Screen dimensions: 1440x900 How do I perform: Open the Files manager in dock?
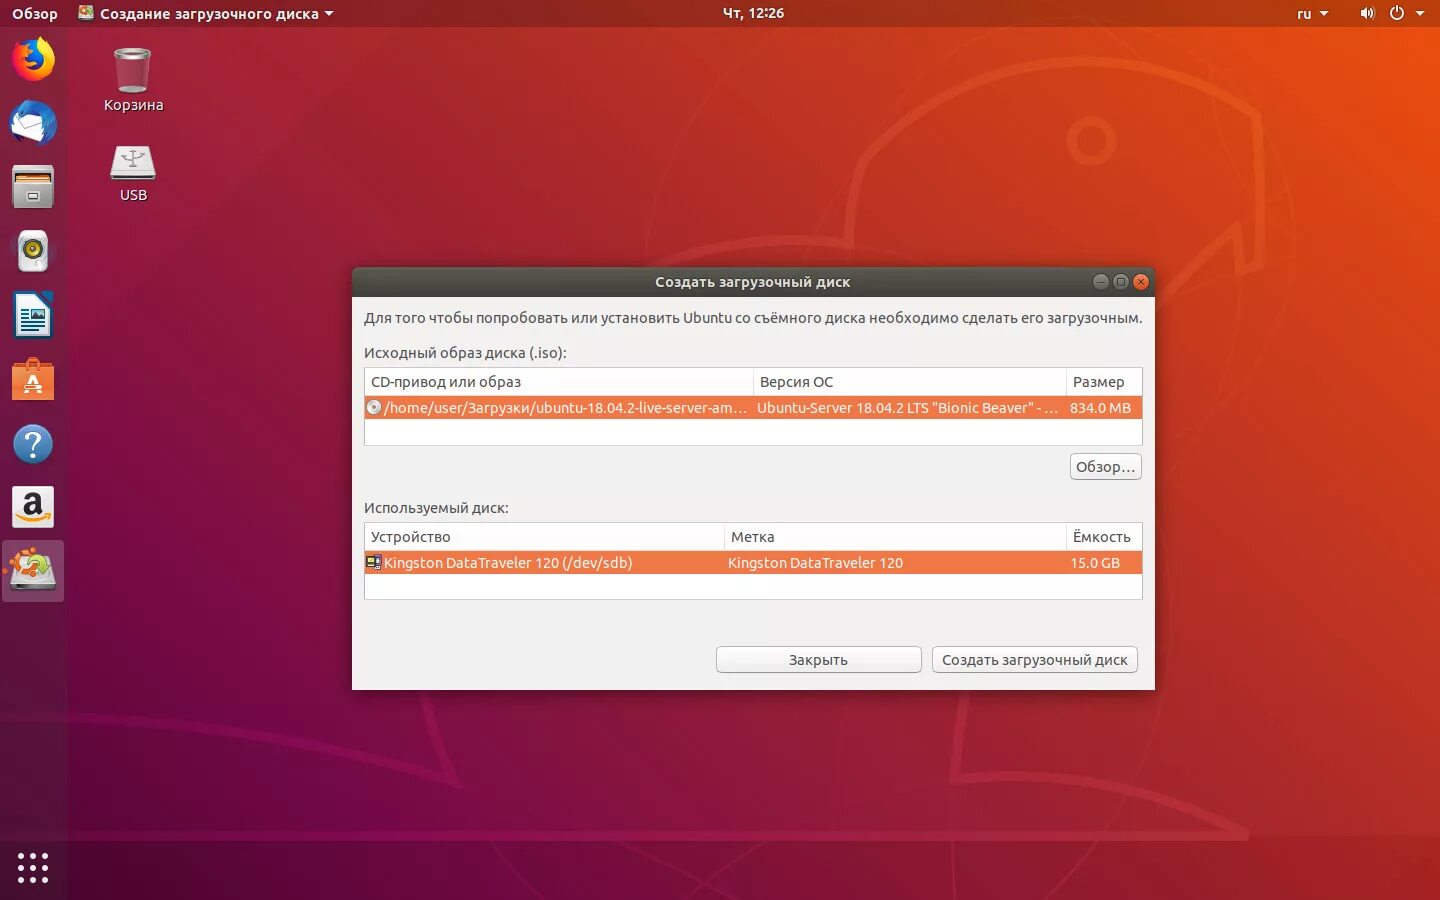click(33, 187)
